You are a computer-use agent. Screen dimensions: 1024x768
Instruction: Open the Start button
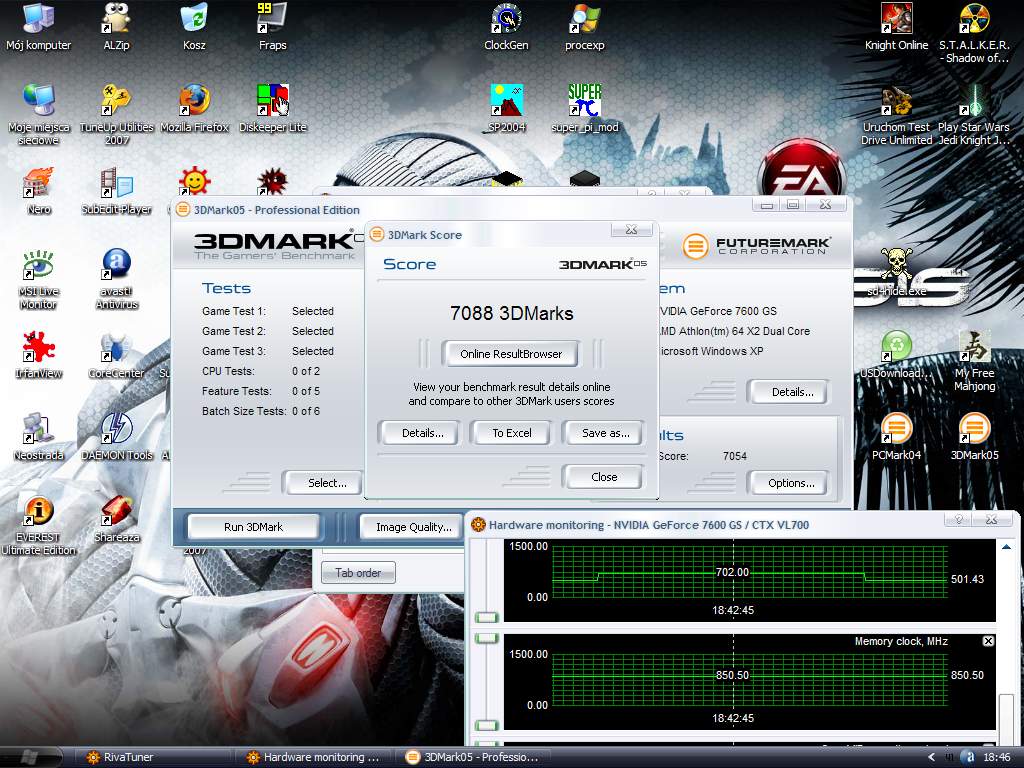[29, 758]
